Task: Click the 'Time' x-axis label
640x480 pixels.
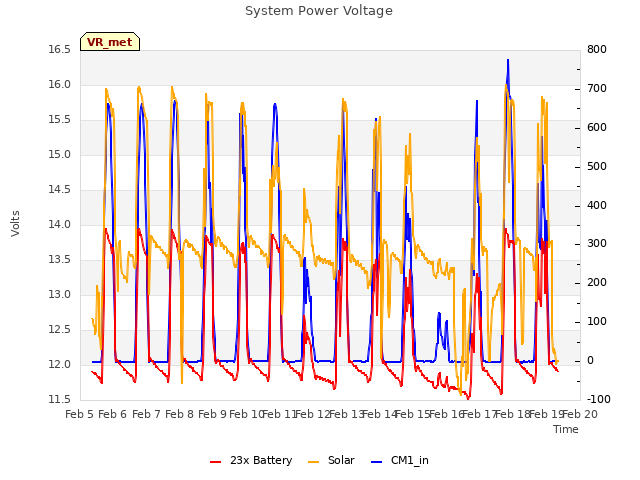Action: coord(566,429)
